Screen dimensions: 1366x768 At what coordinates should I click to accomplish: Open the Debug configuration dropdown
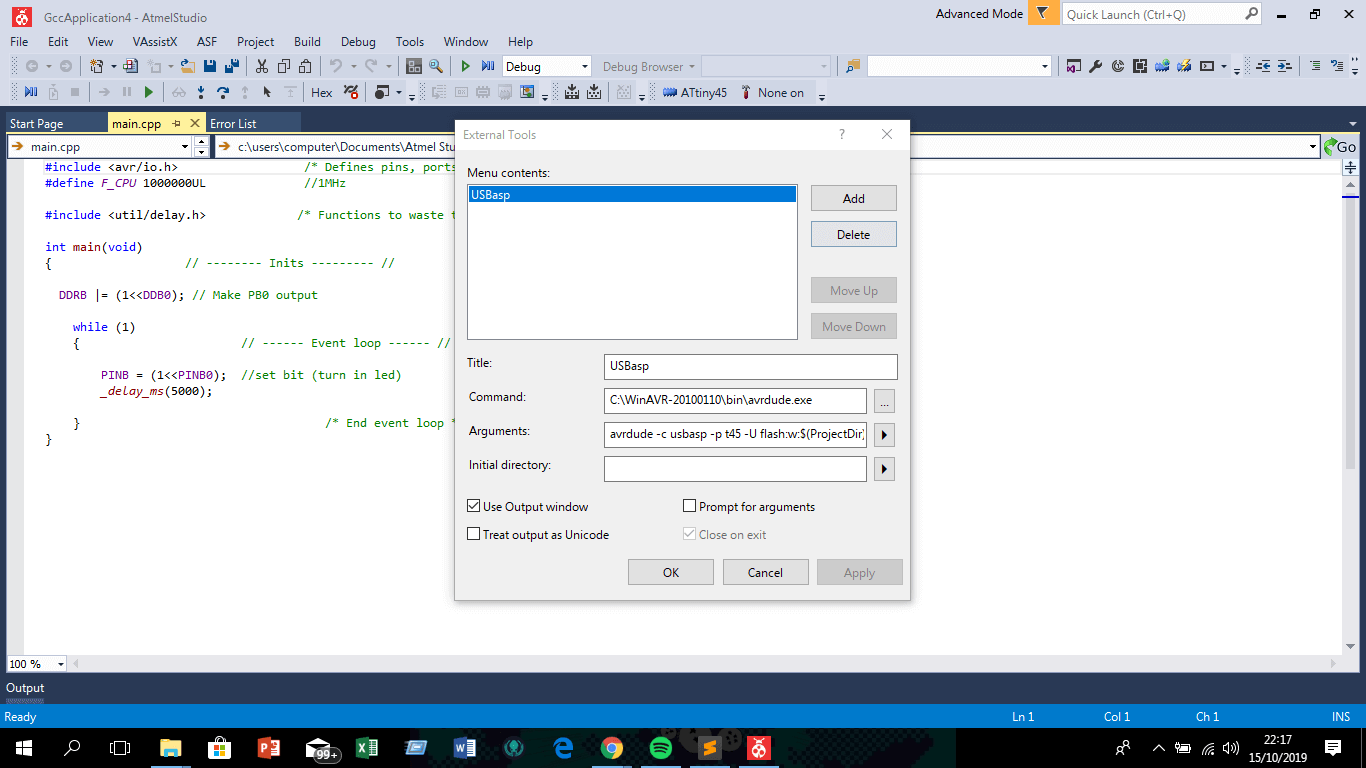click(585, 67)
